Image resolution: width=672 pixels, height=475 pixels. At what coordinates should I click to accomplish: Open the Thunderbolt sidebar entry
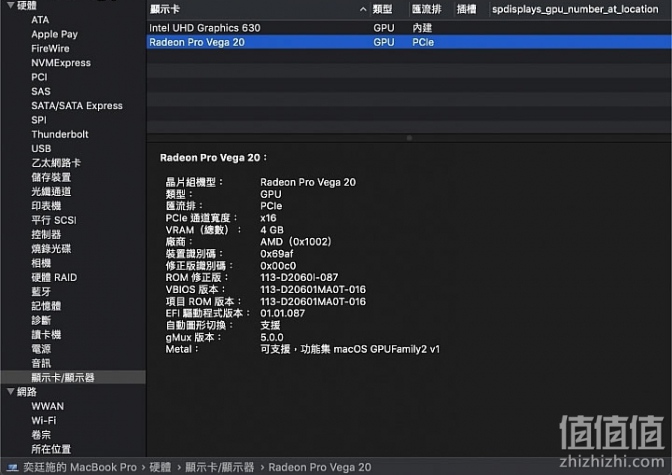coord(60,134)
